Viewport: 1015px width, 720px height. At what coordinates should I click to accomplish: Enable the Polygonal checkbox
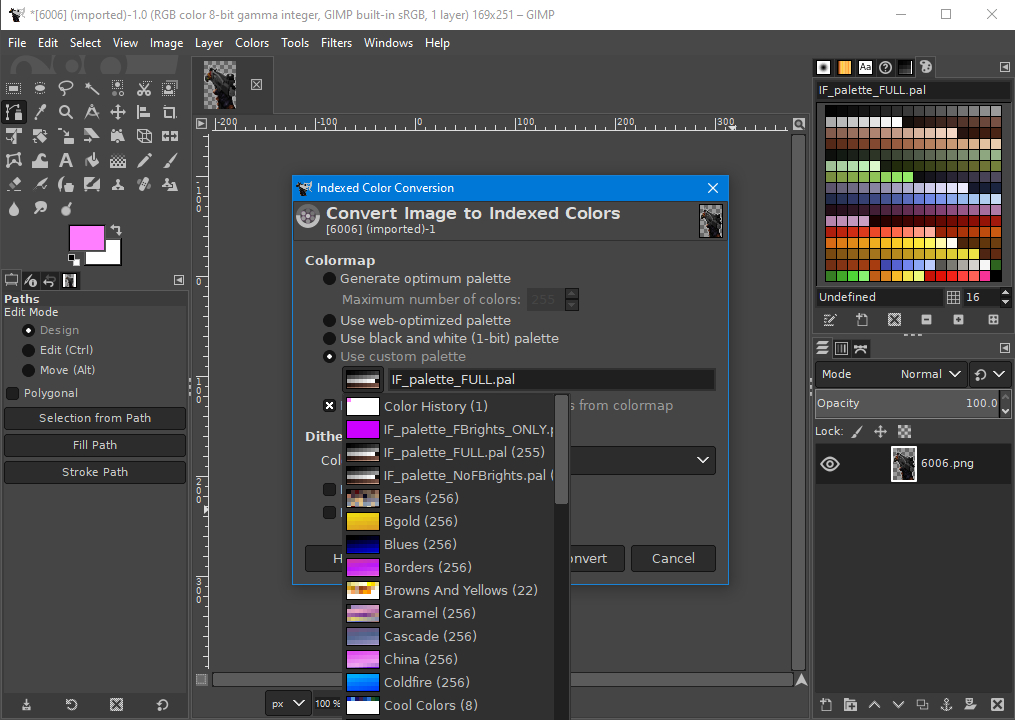click(x=12, y=393)
